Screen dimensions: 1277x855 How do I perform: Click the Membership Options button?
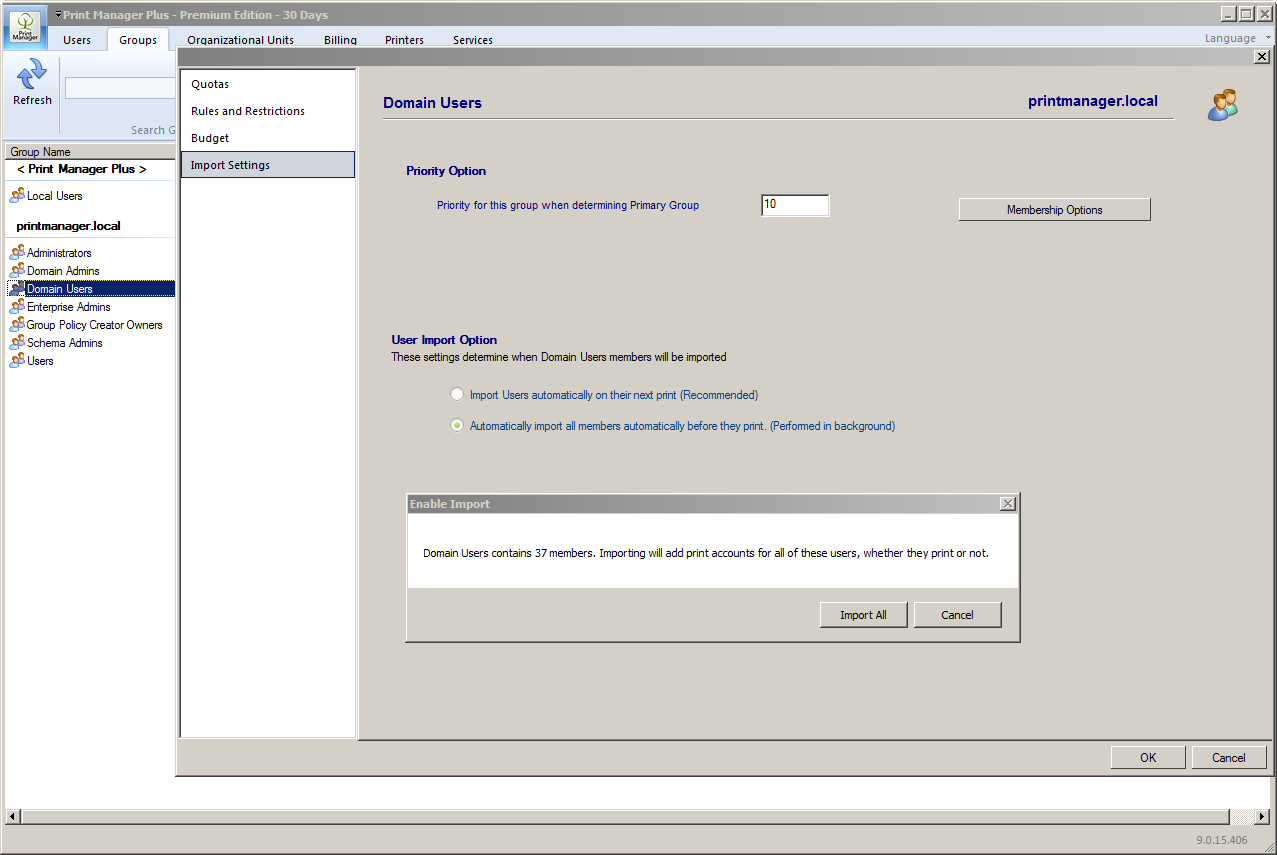(x=1055, y=210)
